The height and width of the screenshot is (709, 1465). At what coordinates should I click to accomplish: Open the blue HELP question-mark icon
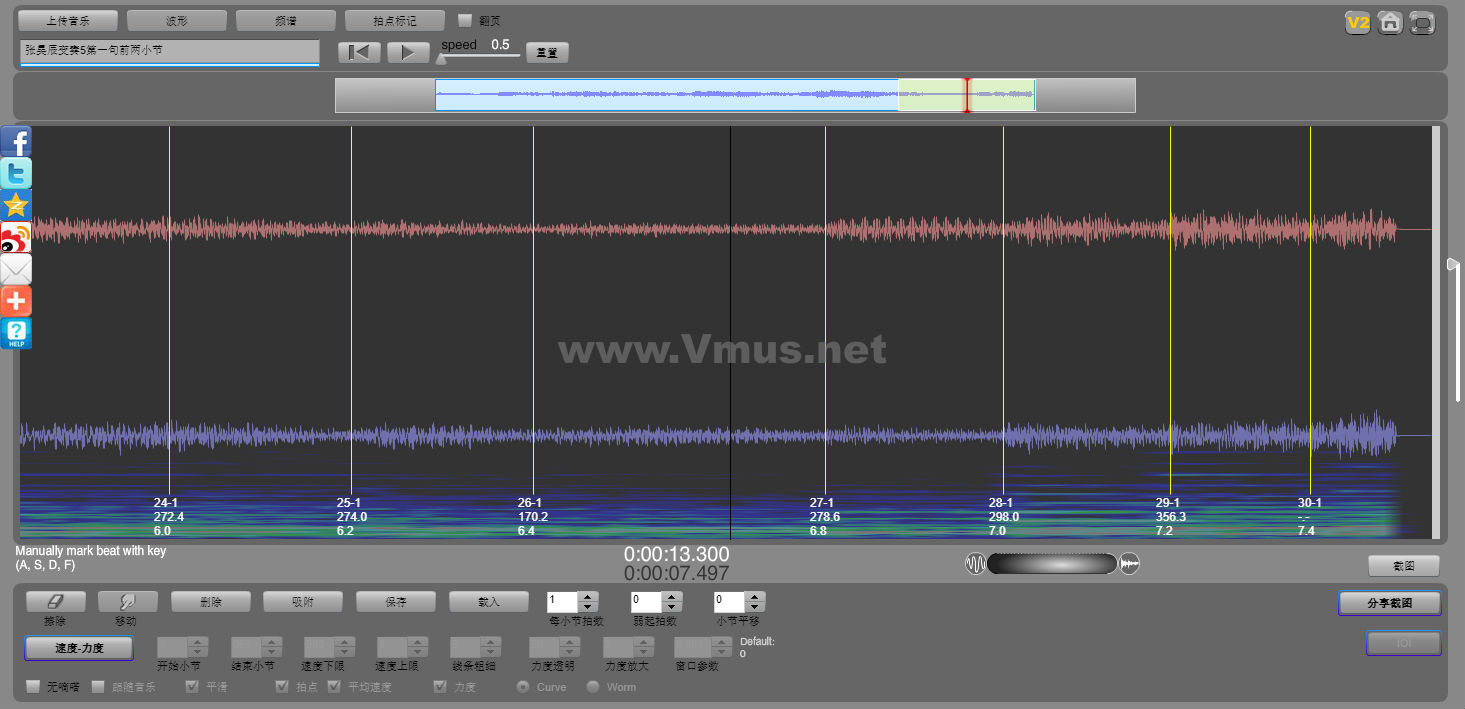point(16,333)
